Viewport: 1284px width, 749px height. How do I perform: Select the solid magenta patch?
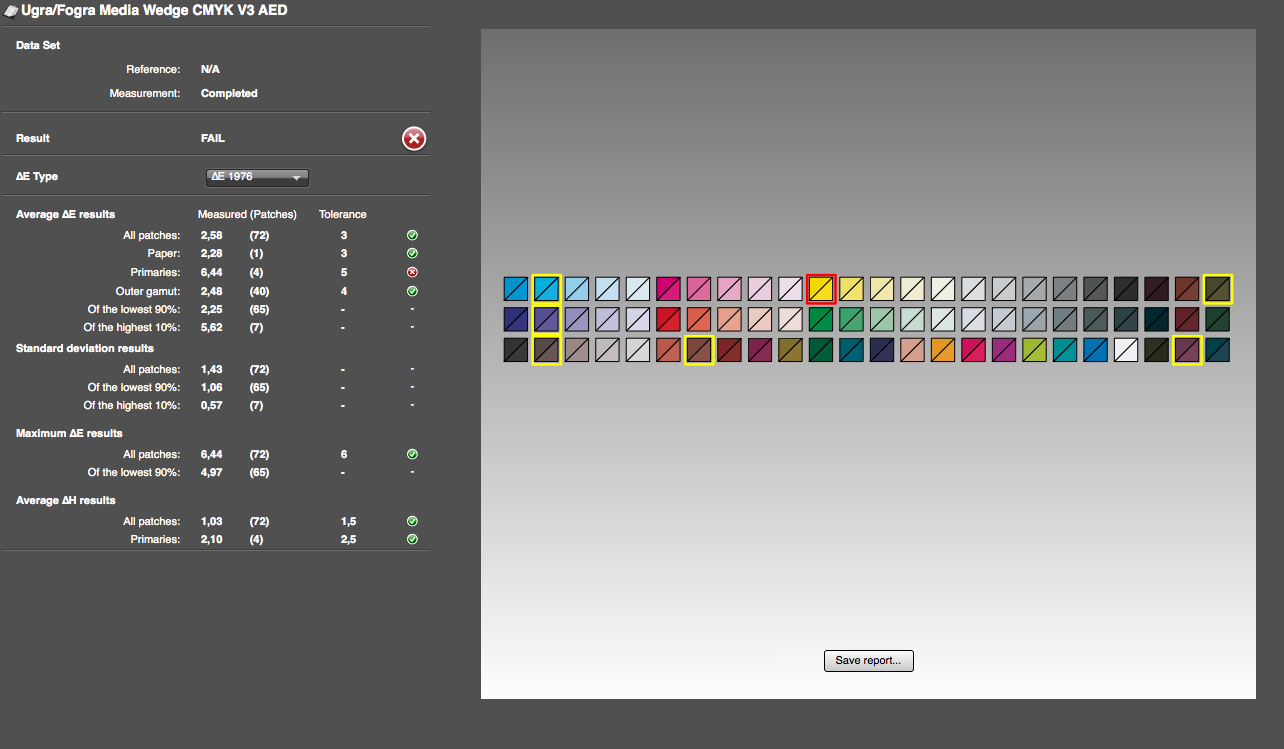[668, 289]
